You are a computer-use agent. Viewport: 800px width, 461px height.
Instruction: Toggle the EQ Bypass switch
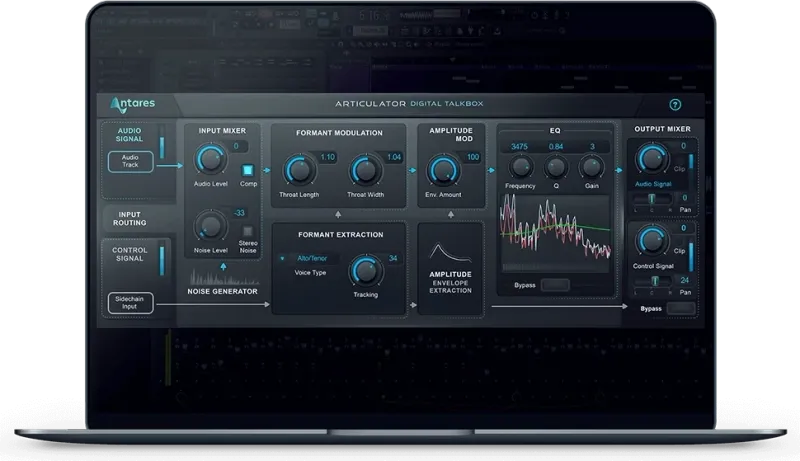555,285
